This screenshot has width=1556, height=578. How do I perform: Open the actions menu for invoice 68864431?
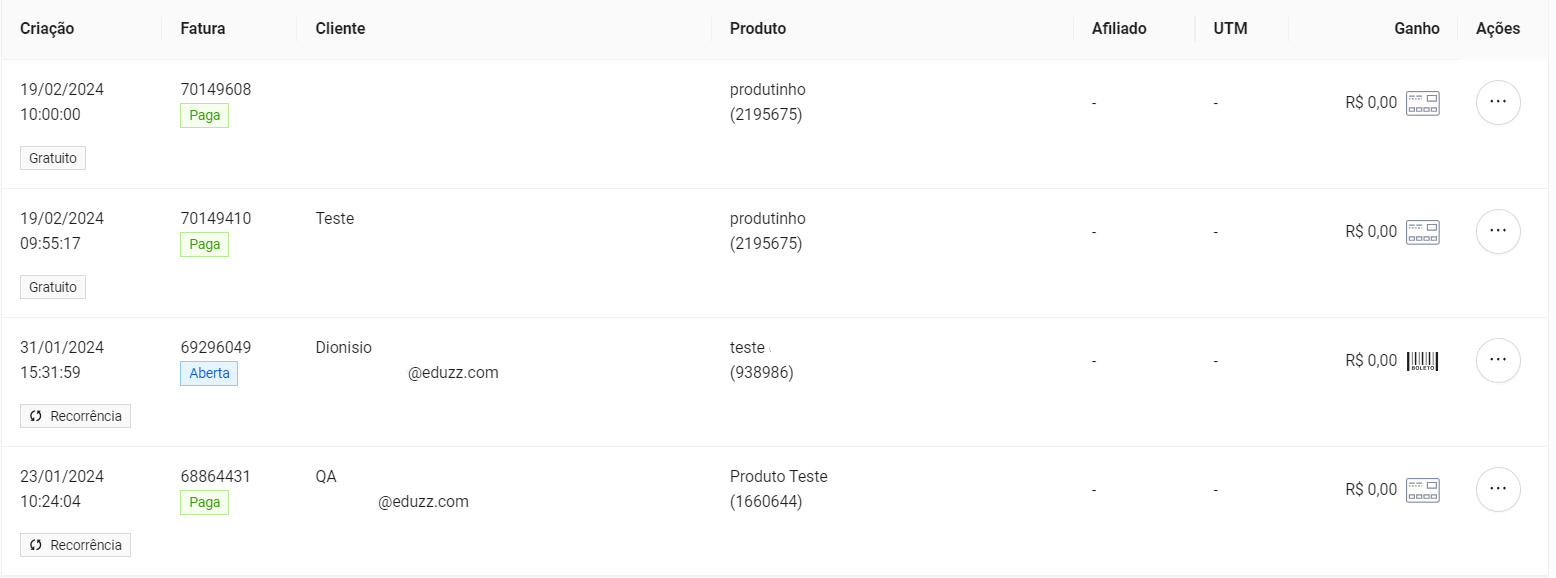1498,489
